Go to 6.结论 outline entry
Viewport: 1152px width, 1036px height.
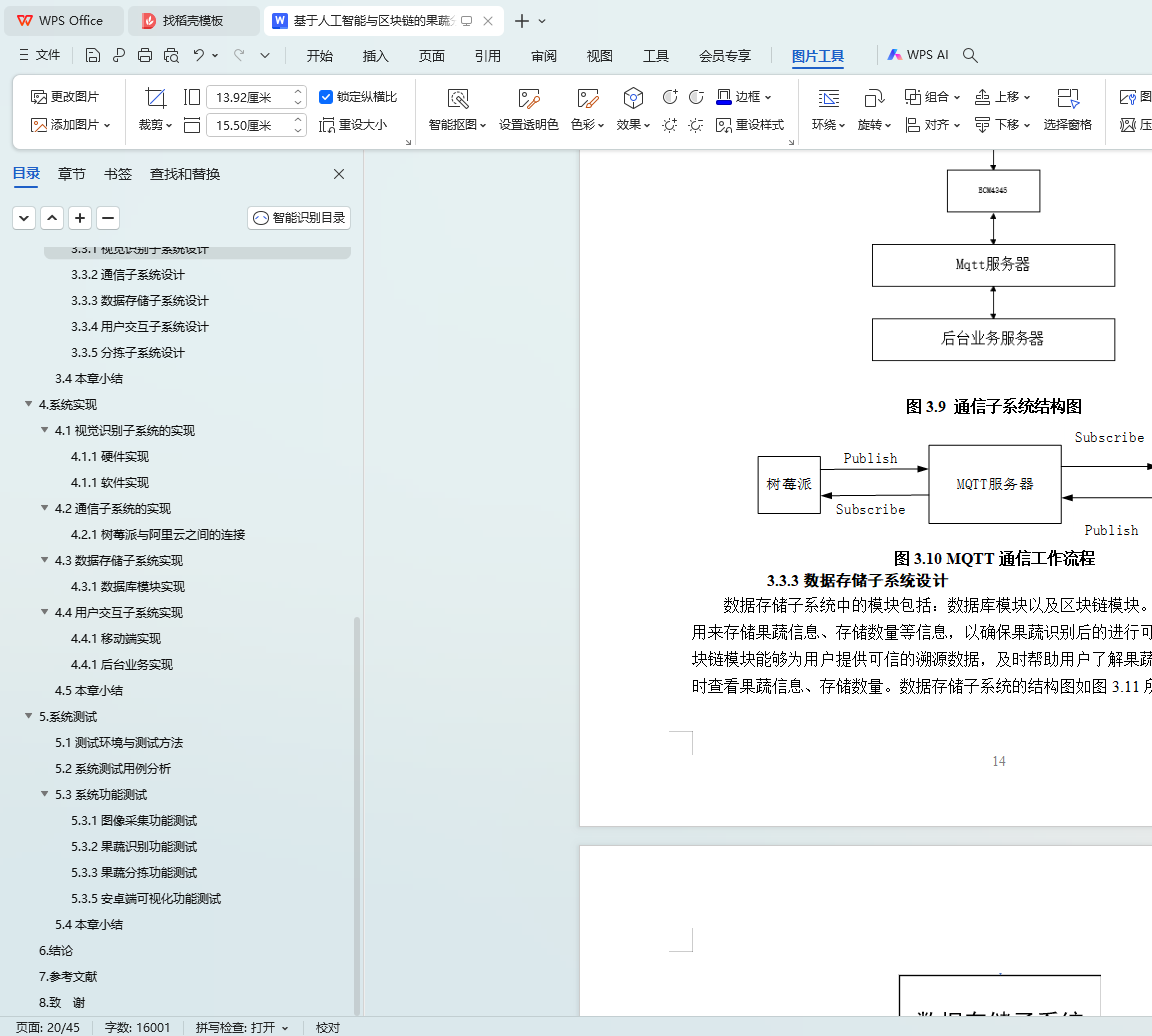pyautogui.click(x=56, y=950)
